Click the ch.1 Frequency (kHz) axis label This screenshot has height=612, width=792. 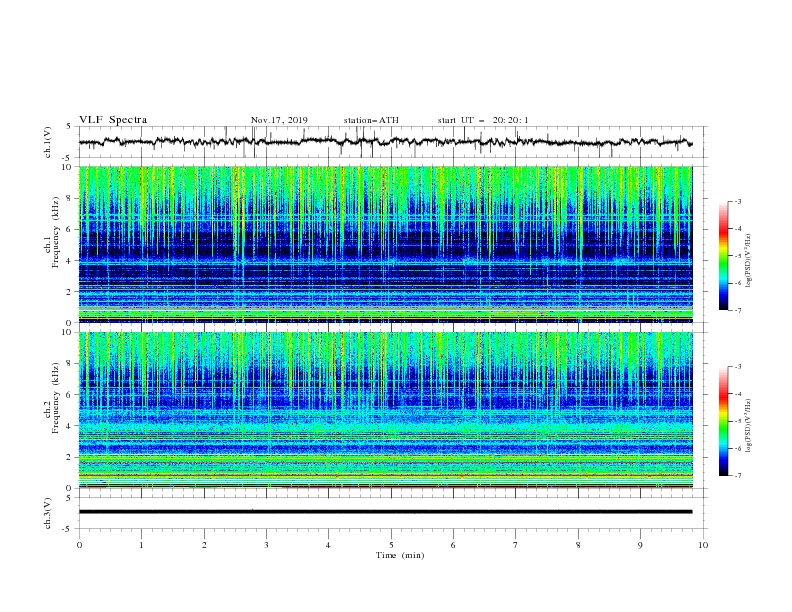point(52,232)
